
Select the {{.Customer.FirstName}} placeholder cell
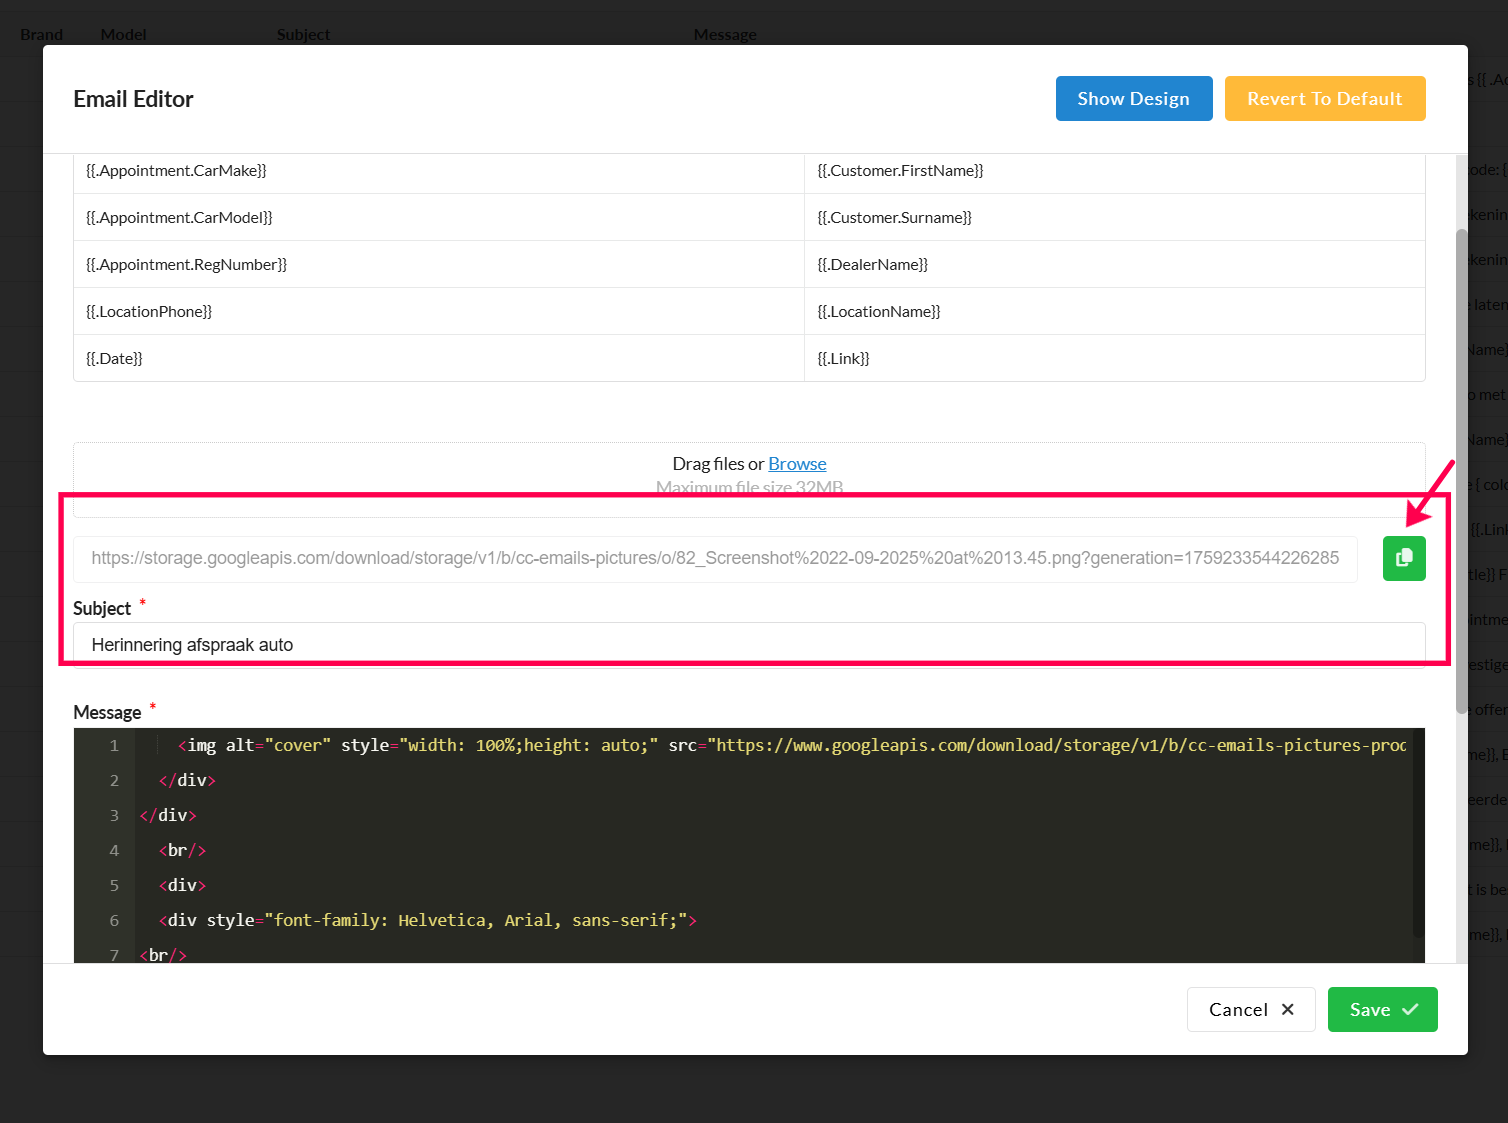pos(900,171)
